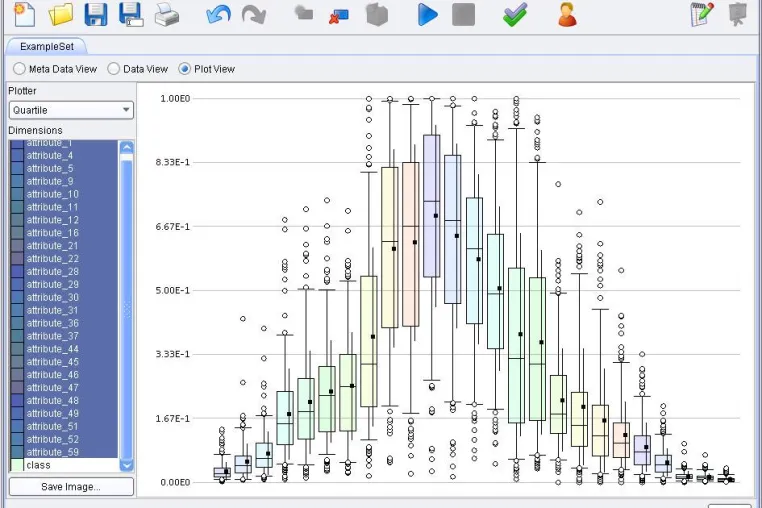Open the notepad with pencil icon
The height and width of the screenshot is (508, 762).
coord(702,14)
